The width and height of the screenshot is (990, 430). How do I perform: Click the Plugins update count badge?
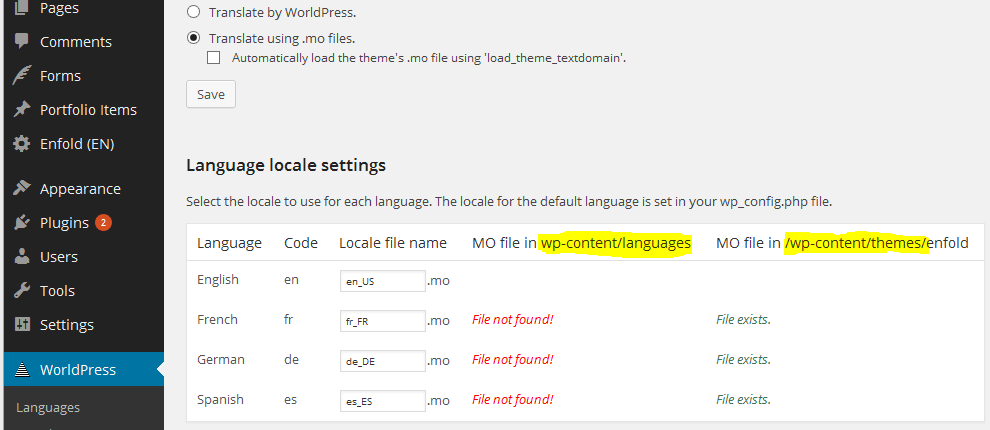[x=104, y=222]
